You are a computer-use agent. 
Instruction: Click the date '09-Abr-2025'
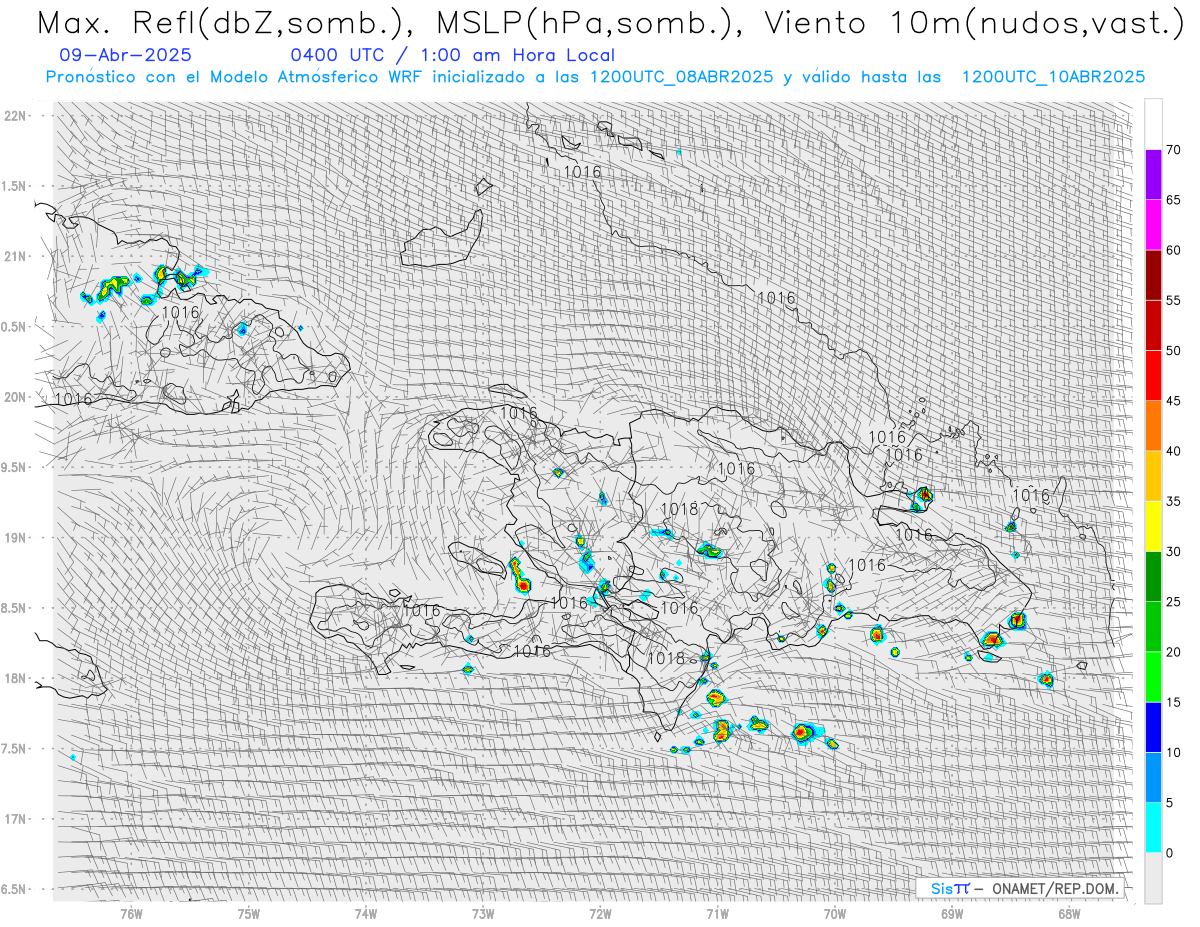tap(126, 55)
